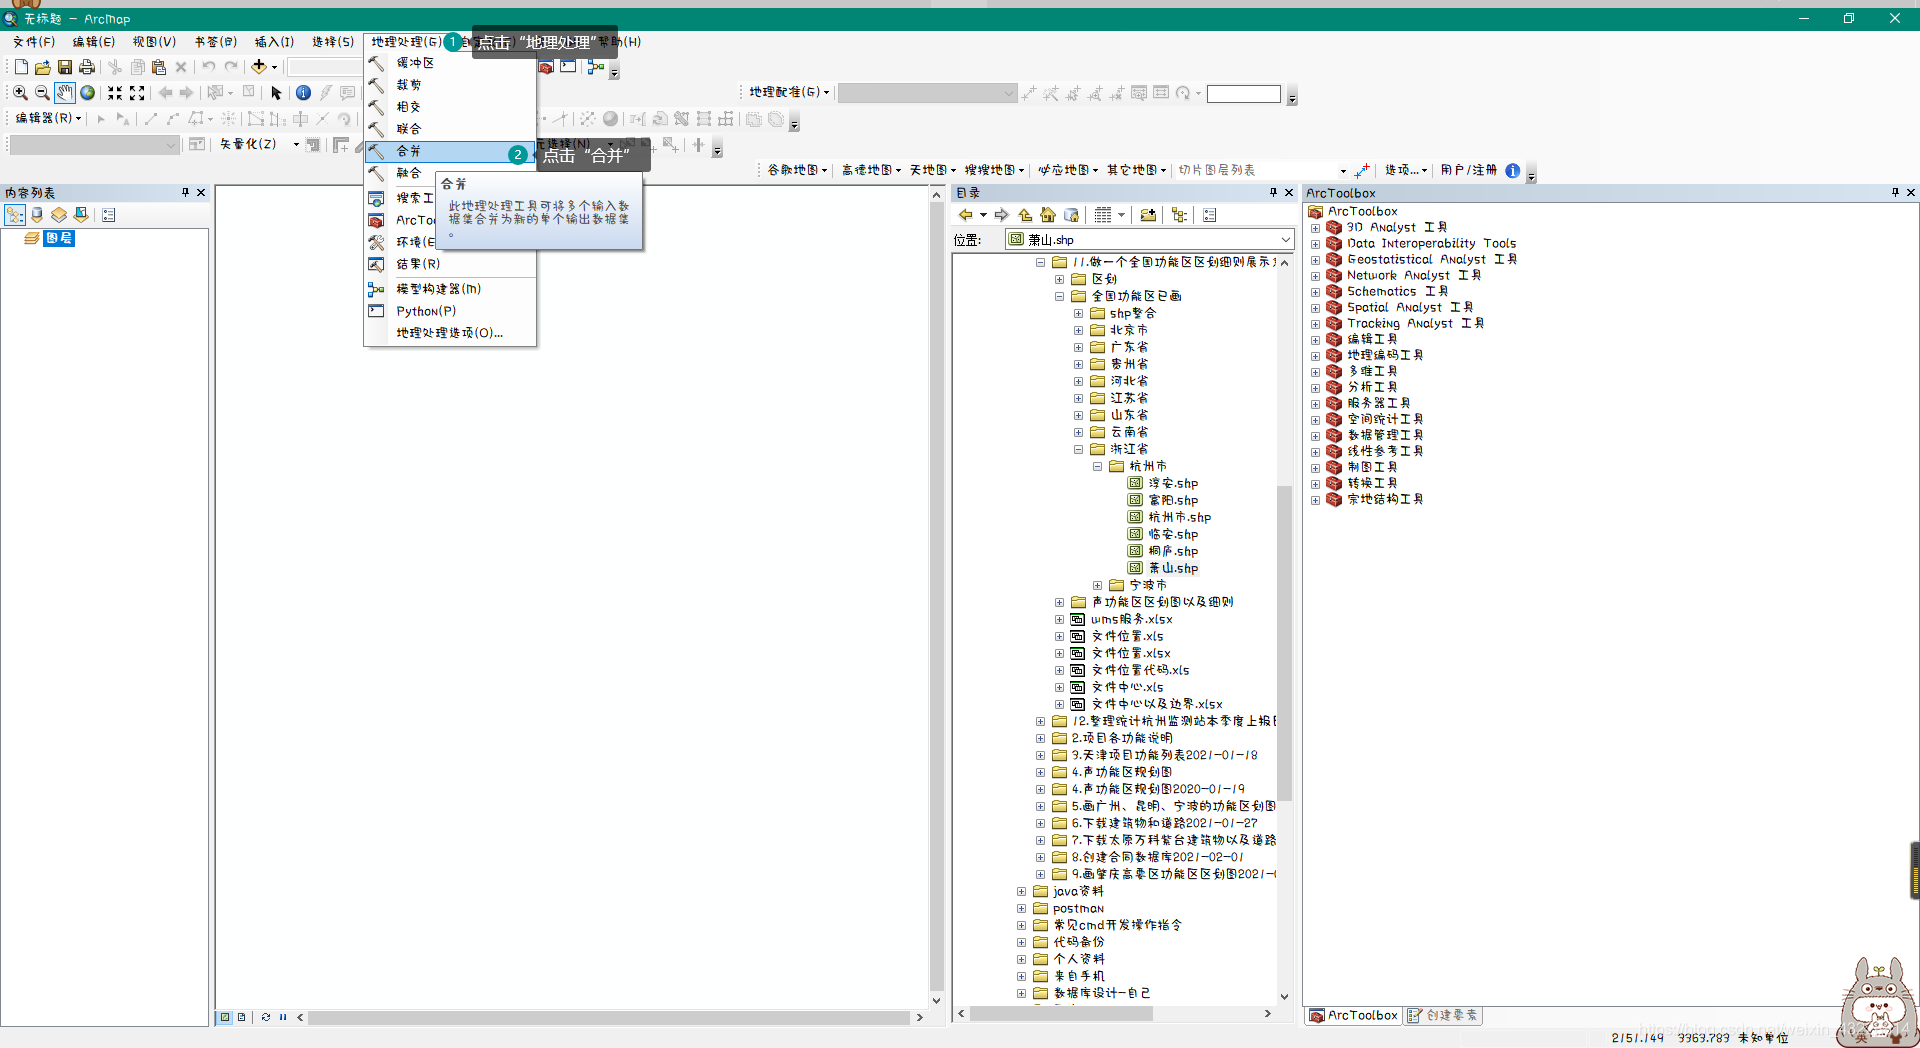The height and width of the screenshot is (1048, 1920).
Task: Switch to the ArcToolbox bottom tab
Action: click(1353, 1015)
